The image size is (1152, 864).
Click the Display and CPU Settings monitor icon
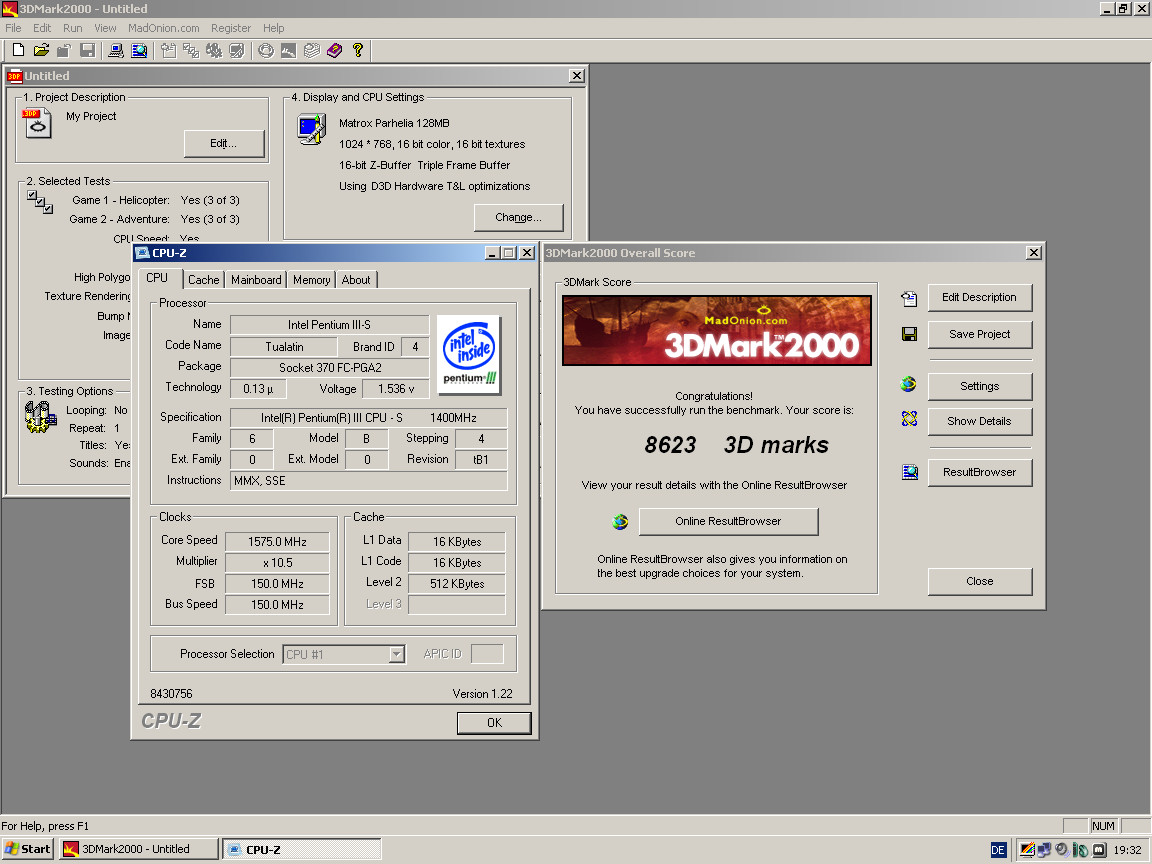click(312, 129)
